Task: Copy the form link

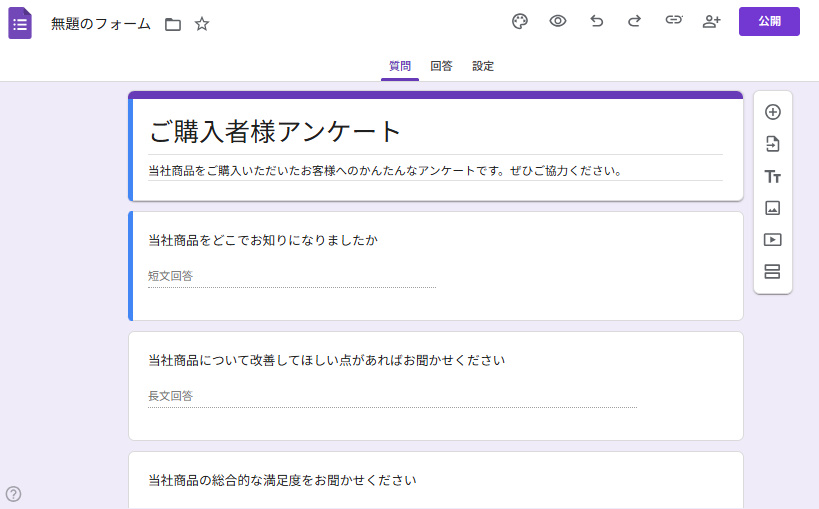Action: click(674, 21)
